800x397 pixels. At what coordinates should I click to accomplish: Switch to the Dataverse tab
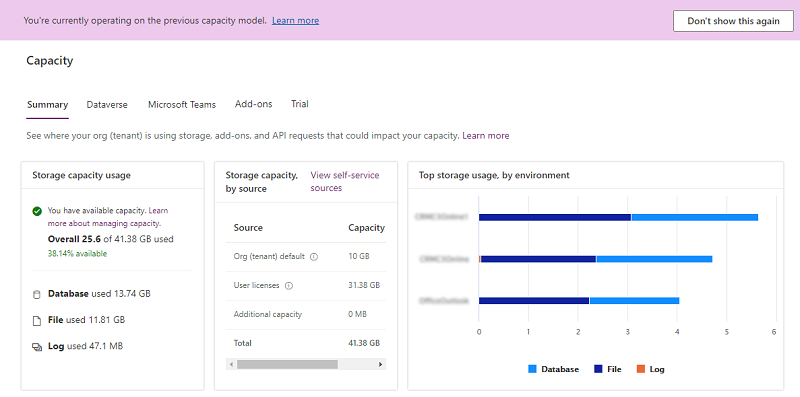(107, 105)
